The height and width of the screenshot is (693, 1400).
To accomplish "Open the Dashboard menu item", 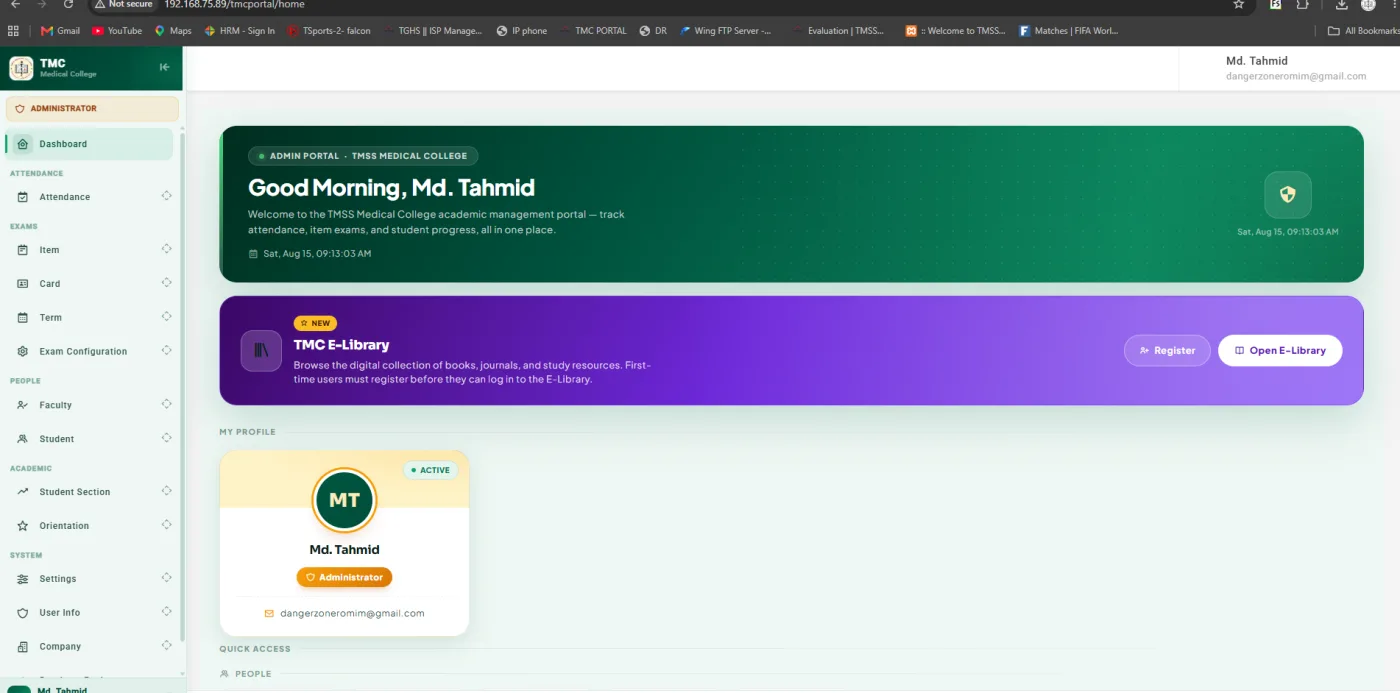I will click(x=89, y=144).
